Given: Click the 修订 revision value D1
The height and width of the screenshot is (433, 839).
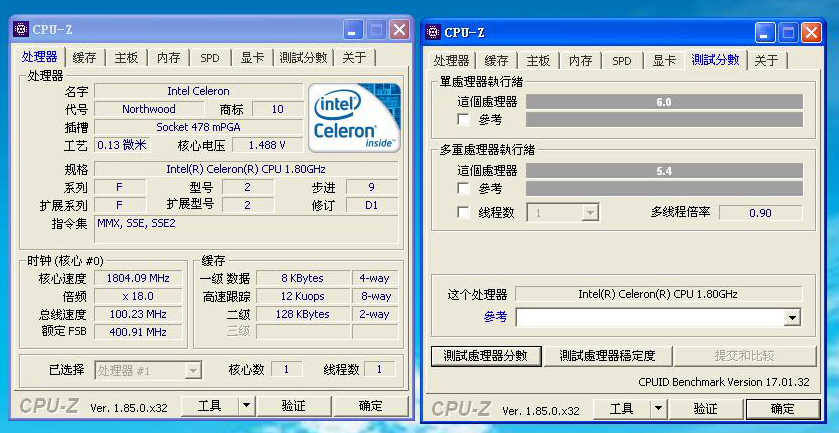Looking at the screenshot, I should coord(372,205).
